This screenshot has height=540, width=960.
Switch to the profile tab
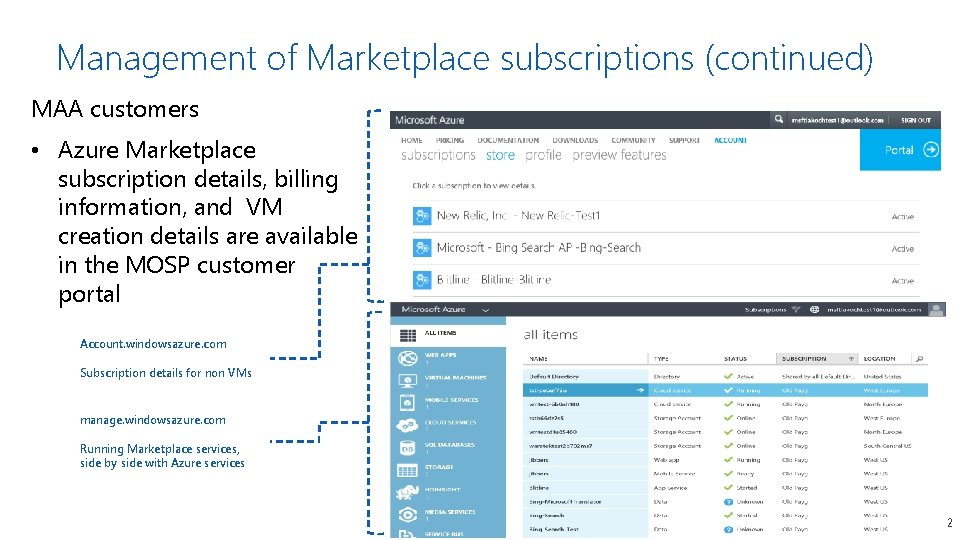pos(543,155)
